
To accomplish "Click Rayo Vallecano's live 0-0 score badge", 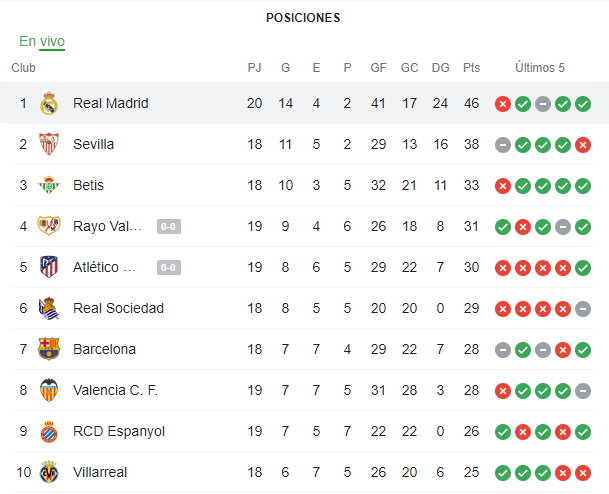I will [x=168, y=226].
